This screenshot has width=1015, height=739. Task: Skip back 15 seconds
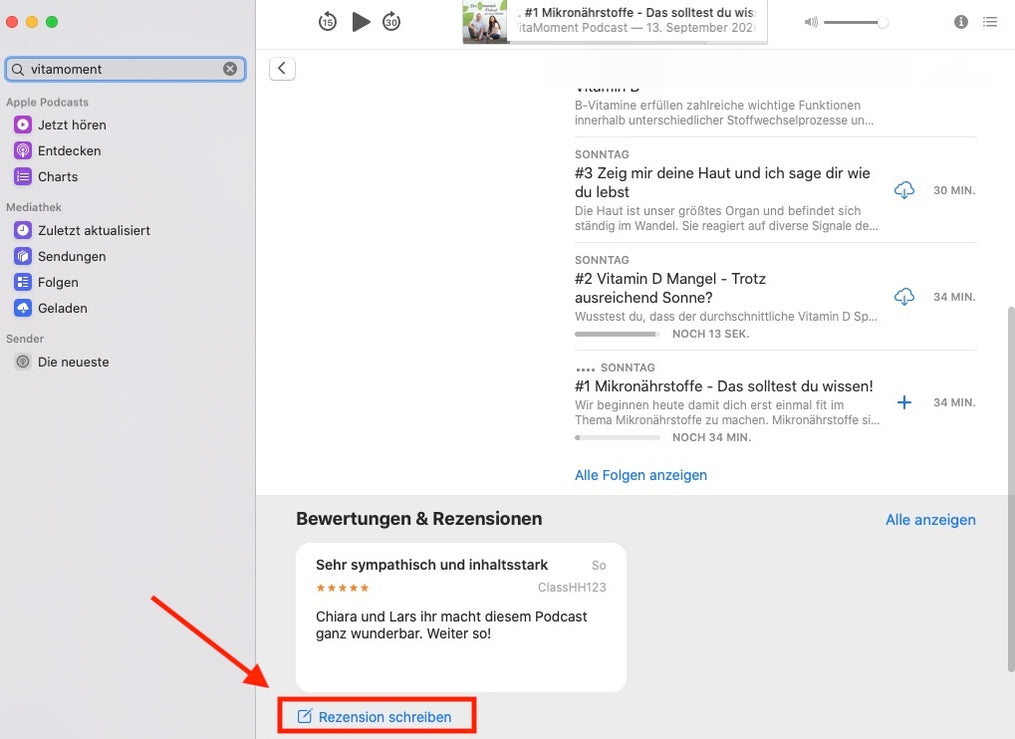pos(328,21)
